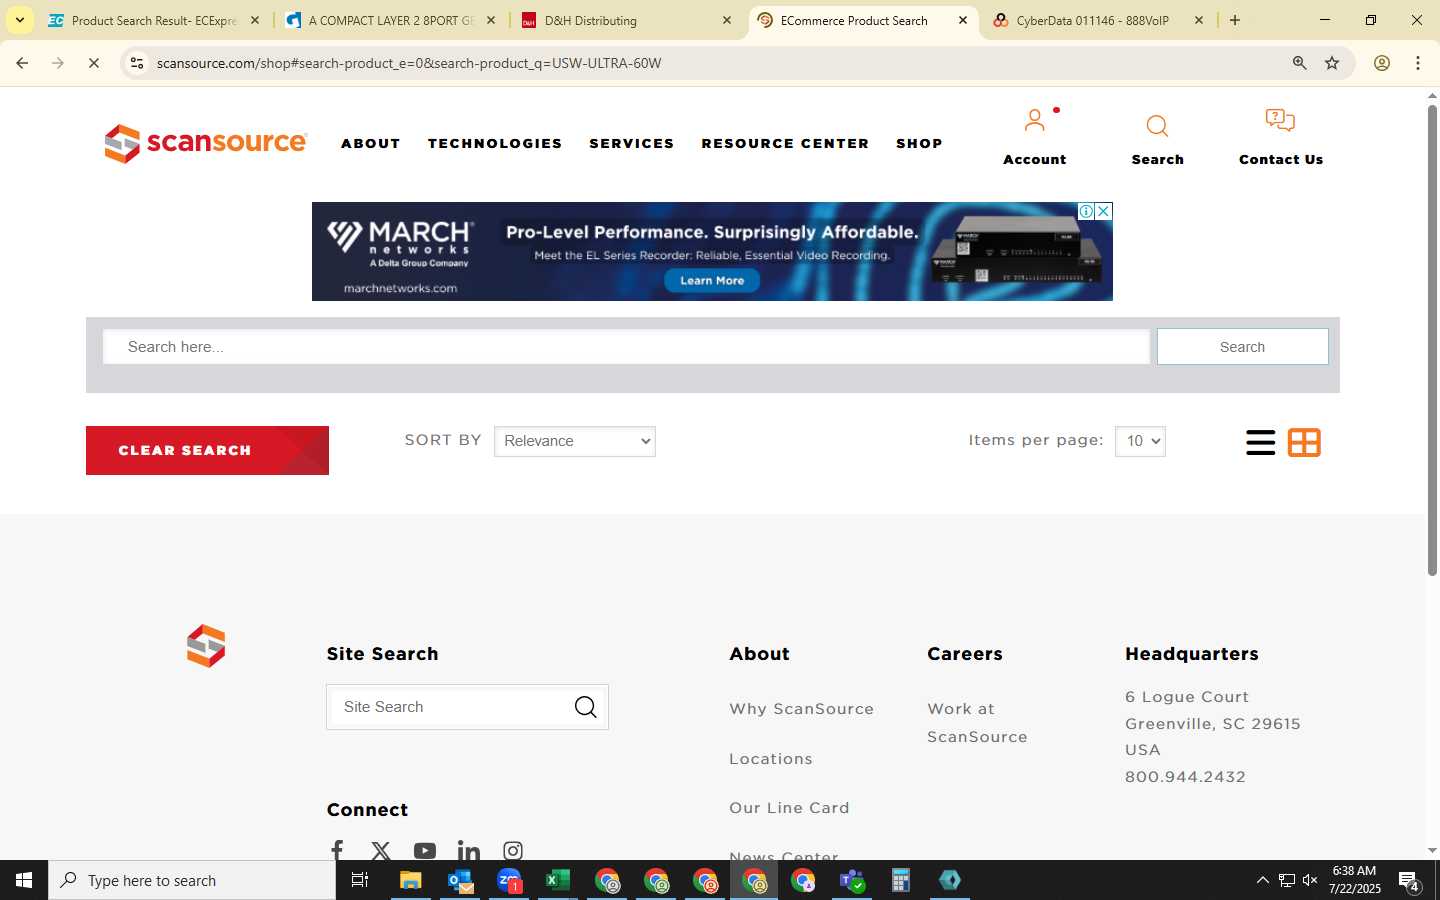This screenshot has width=1440, height=900.
Task: Switch to A COMPACT LAYER 2 8PORT tab
Action: click(x=391, y=20)
